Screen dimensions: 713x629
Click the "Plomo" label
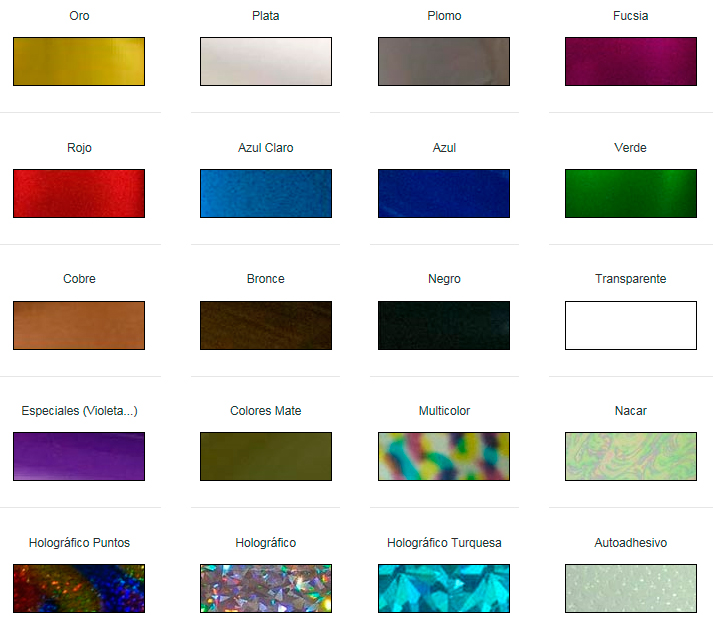point(444,16)
